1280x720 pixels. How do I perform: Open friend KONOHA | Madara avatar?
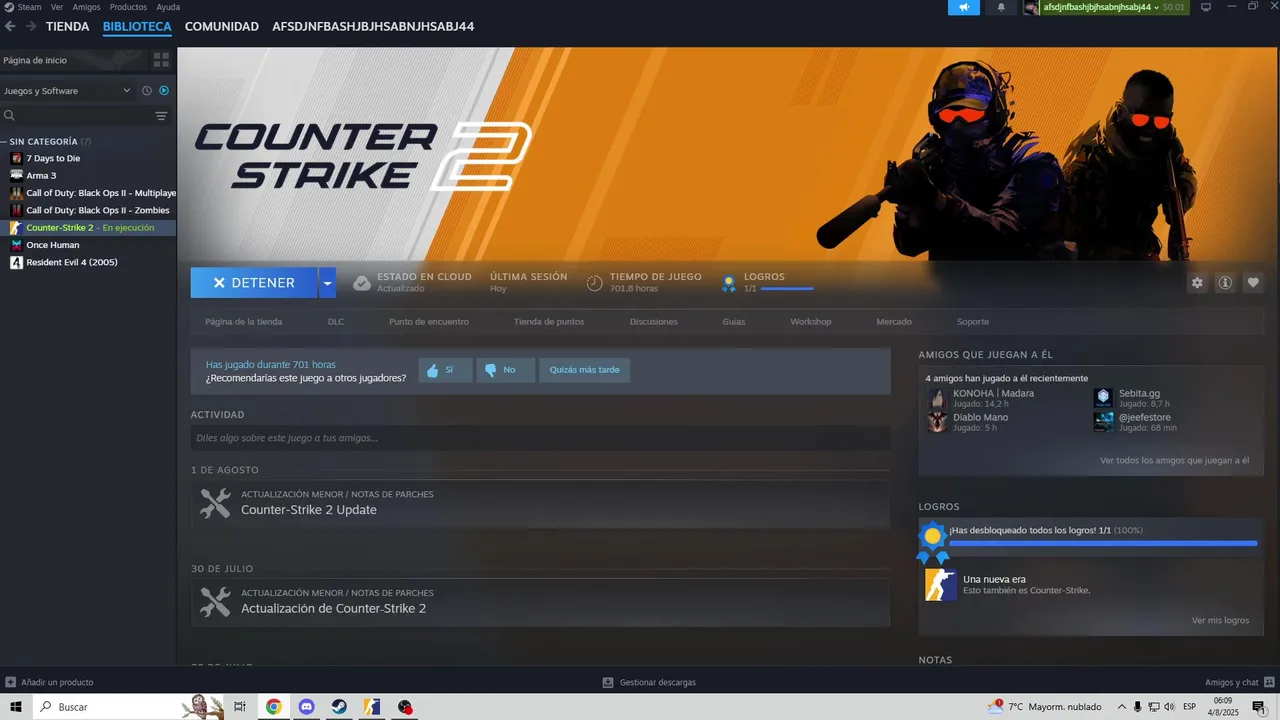tap(937, 398)
